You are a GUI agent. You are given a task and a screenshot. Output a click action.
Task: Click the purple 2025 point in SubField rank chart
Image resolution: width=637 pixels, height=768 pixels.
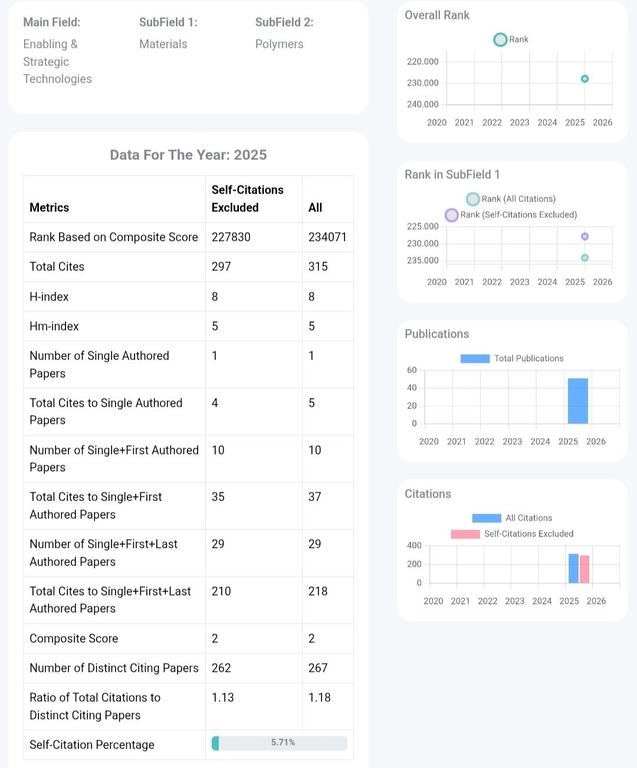click(x=585, y=237)
